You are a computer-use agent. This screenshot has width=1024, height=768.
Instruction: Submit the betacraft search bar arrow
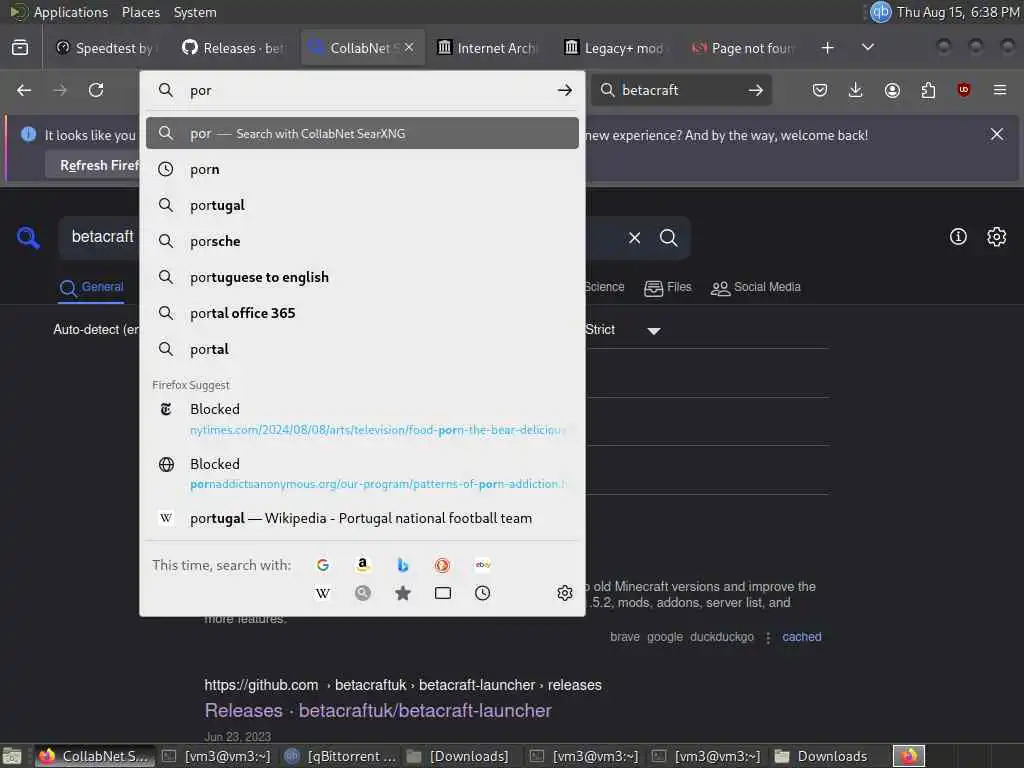point(756,90)
